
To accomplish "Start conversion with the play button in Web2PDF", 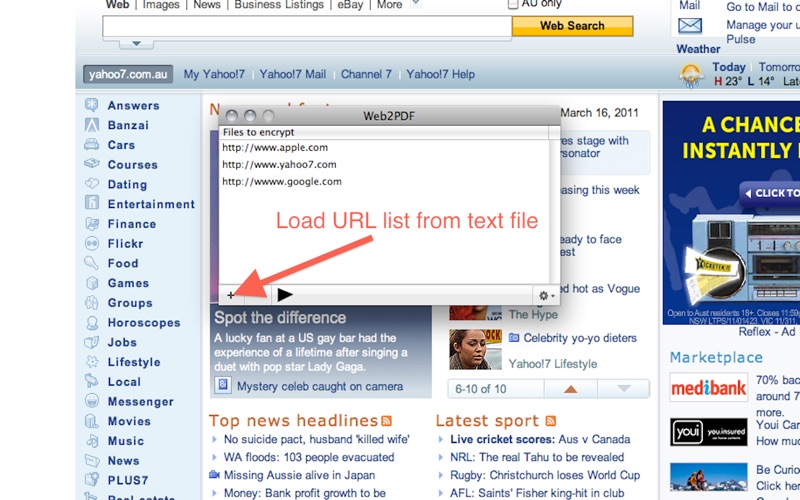I will point(284,294).
